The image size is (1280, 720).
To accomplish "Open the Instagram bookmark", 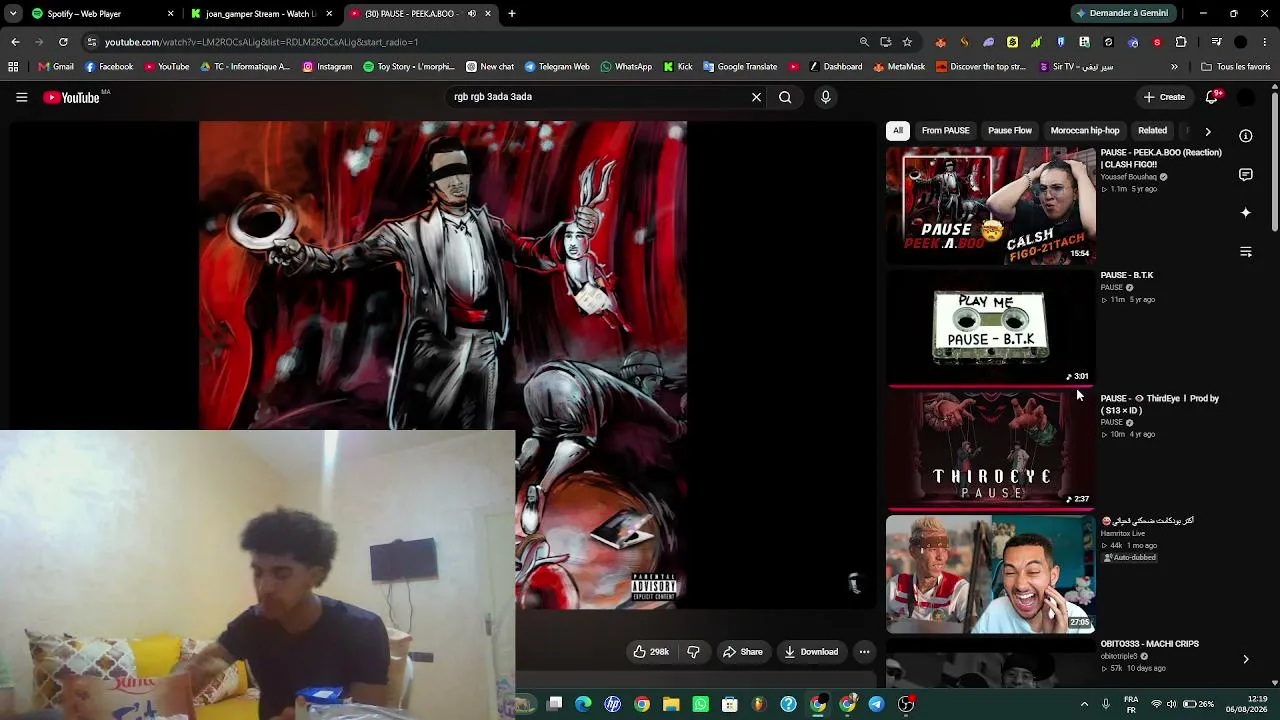I will (327, 67).
